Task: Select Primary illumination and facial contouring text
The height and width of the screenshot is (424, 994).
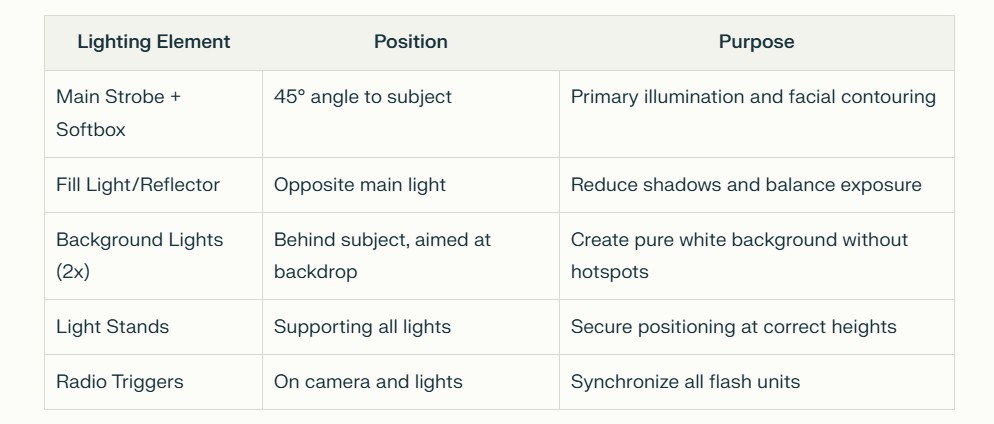Action: [x=753, y=97]
